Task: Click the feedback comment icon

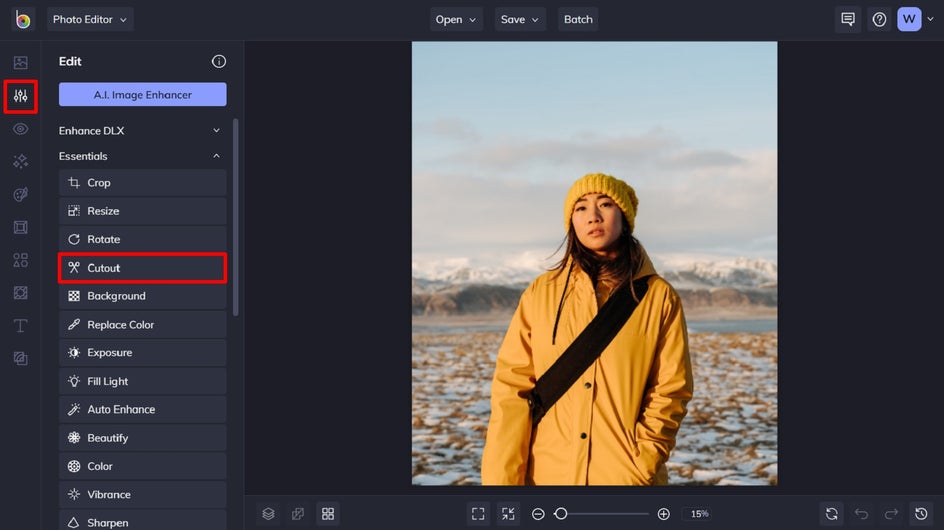Action: (848, 19)
